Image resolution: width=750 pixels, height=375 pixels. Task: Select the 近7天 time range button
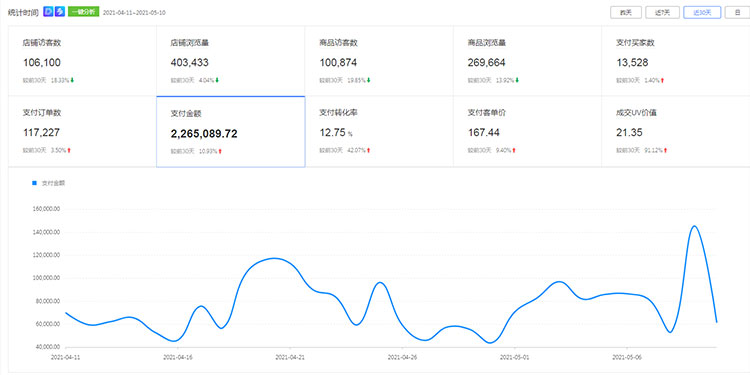point(662,12)
